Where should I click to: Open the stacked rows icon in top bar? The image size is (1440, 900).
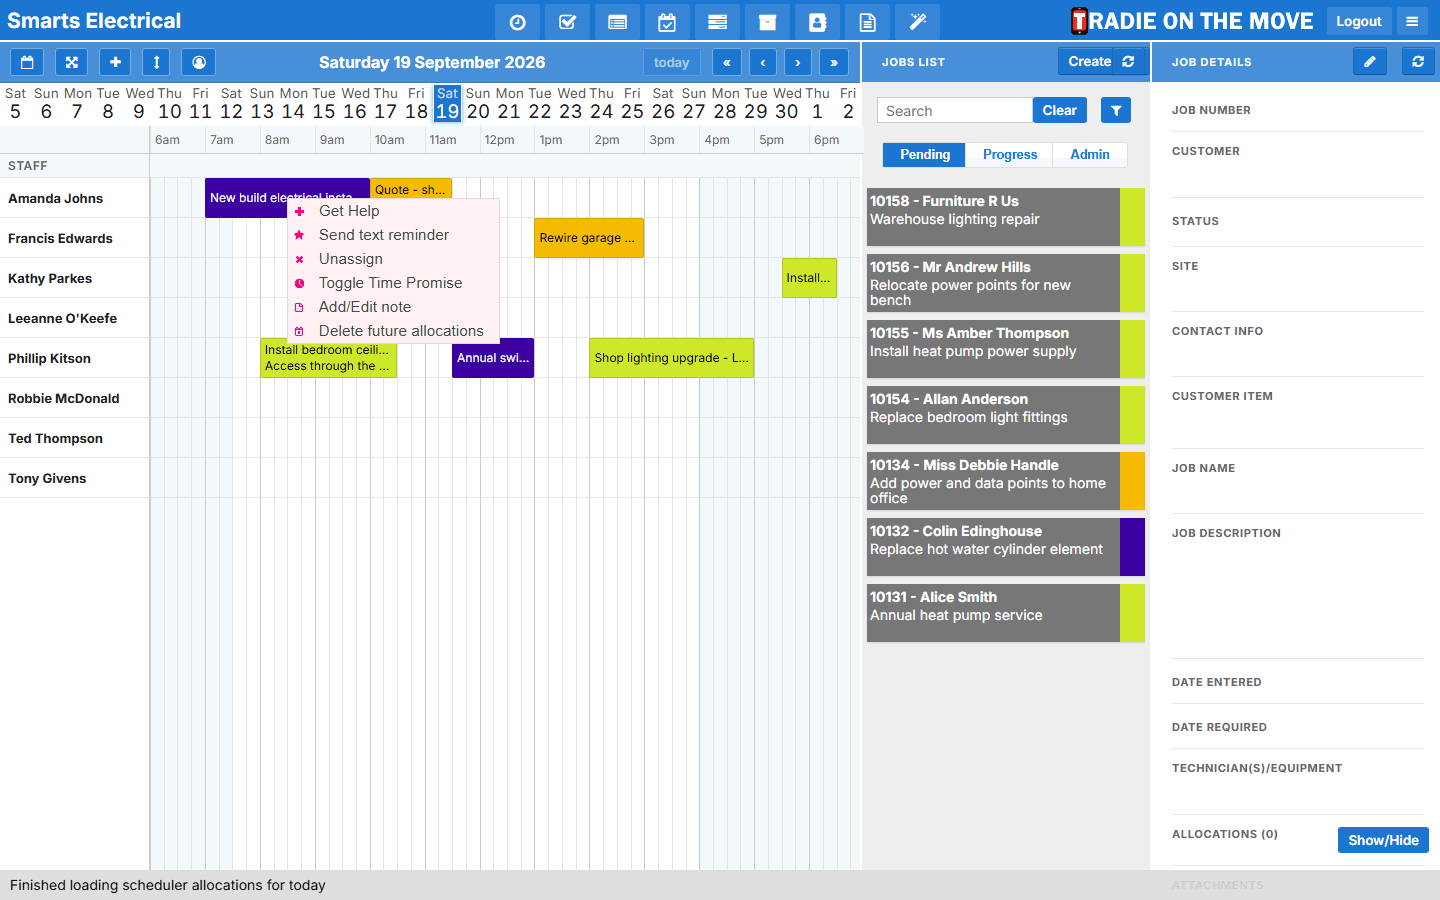(x=717, y=22)
